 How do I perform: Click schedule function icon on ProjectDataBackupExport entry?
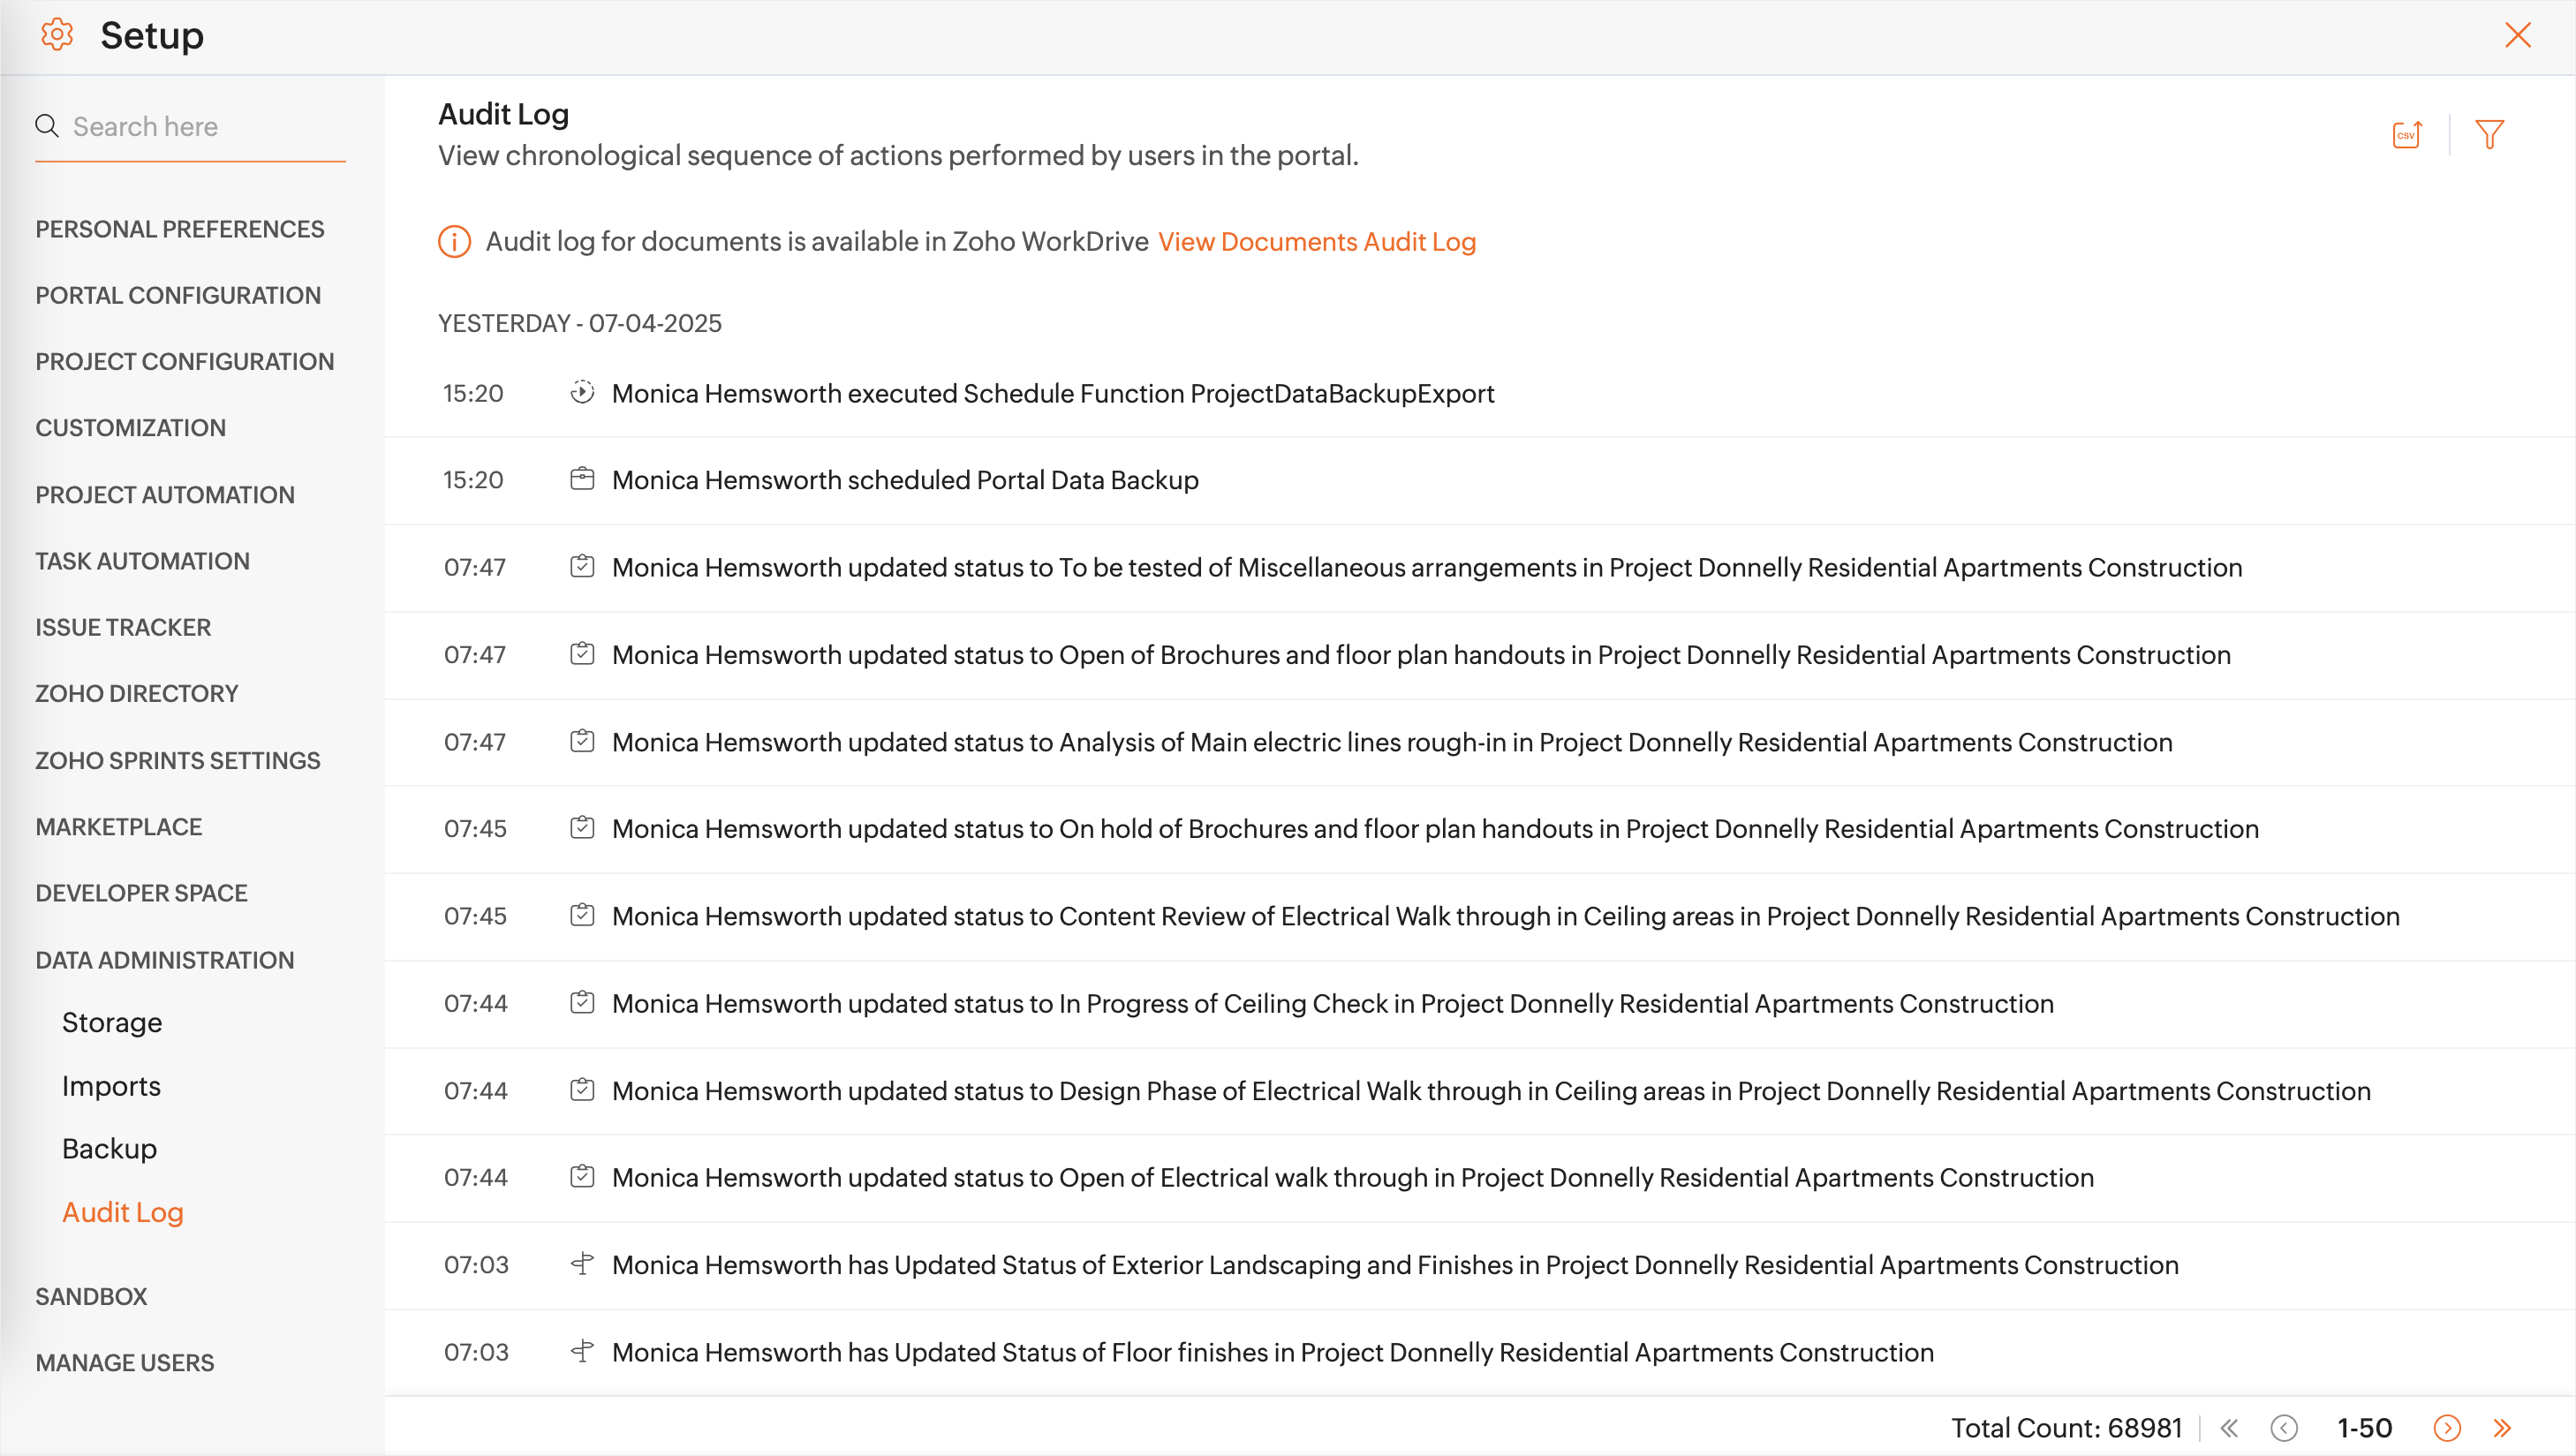tap(582, 392)
